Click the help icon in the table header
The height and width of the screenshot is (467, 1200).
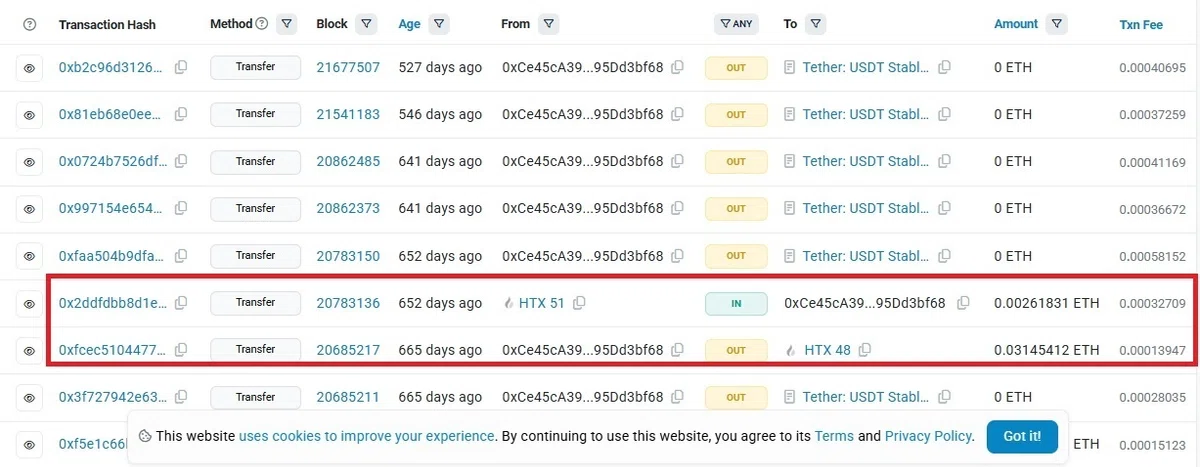pyautogui.click(x=29, y=24)
